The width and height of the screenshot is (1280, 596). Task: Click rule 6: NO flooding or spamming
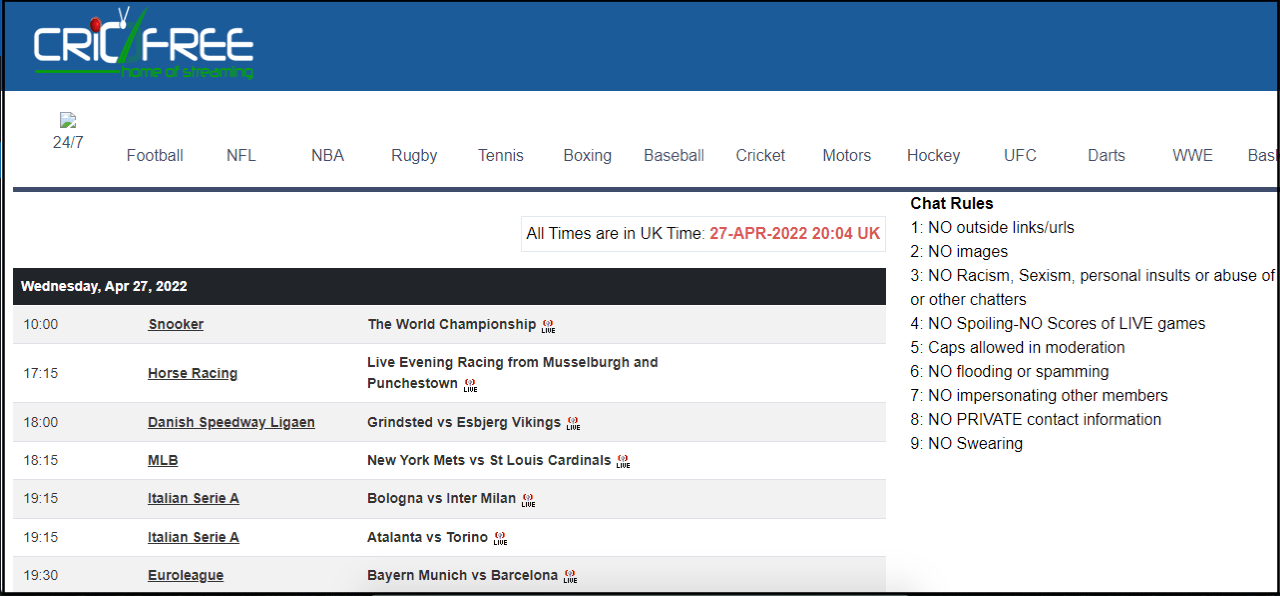tap(1009, 371)
